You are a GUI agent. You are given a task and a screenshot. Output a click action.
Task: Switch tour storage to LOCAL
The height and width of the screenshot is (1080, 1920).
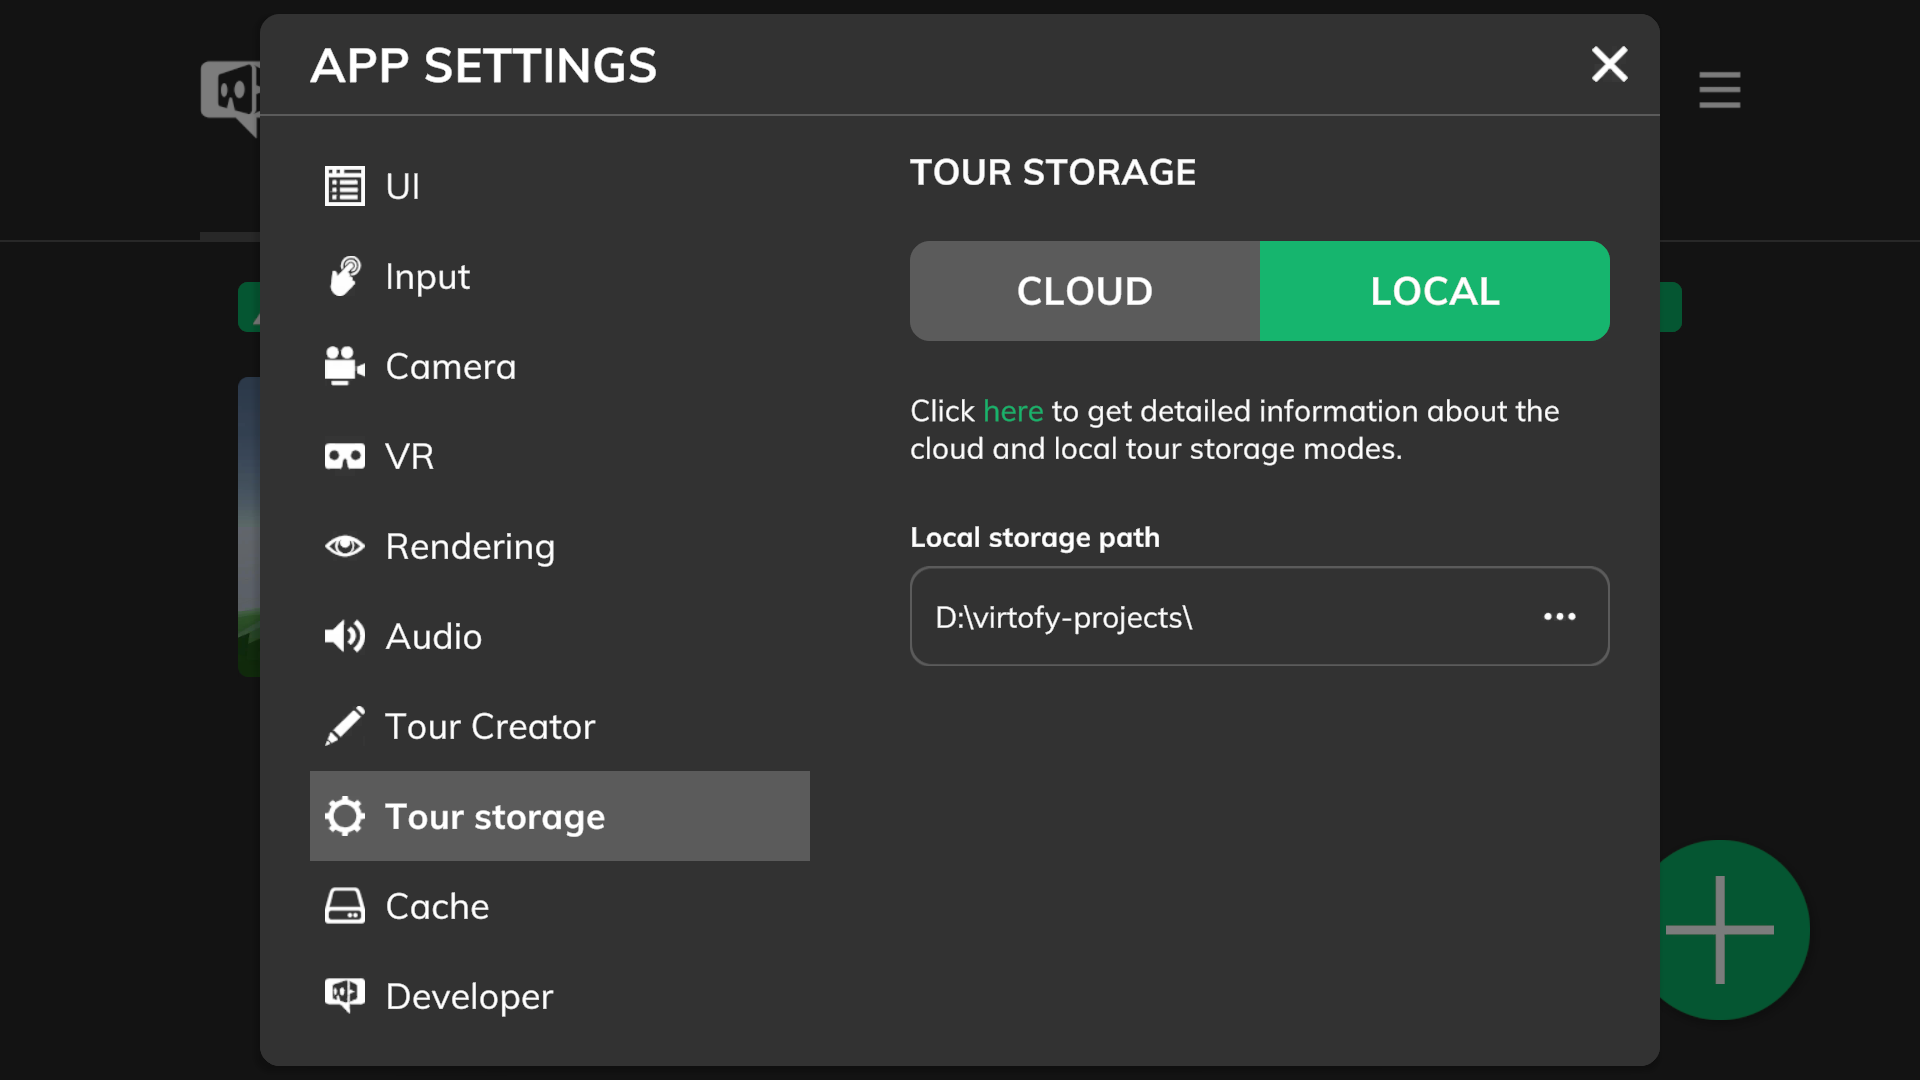(x=1435, y=290)
